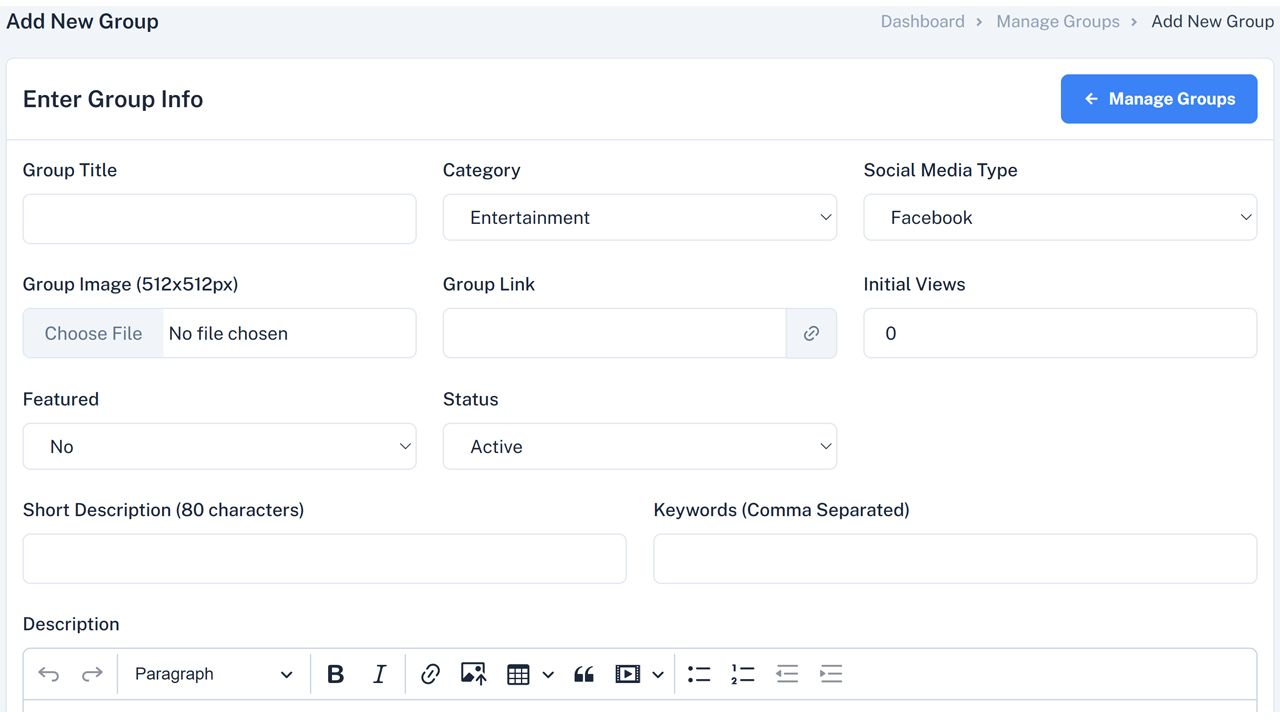Click the link icon beside Group Link
Screen dimensions: 1280x720
pos(811,333)
